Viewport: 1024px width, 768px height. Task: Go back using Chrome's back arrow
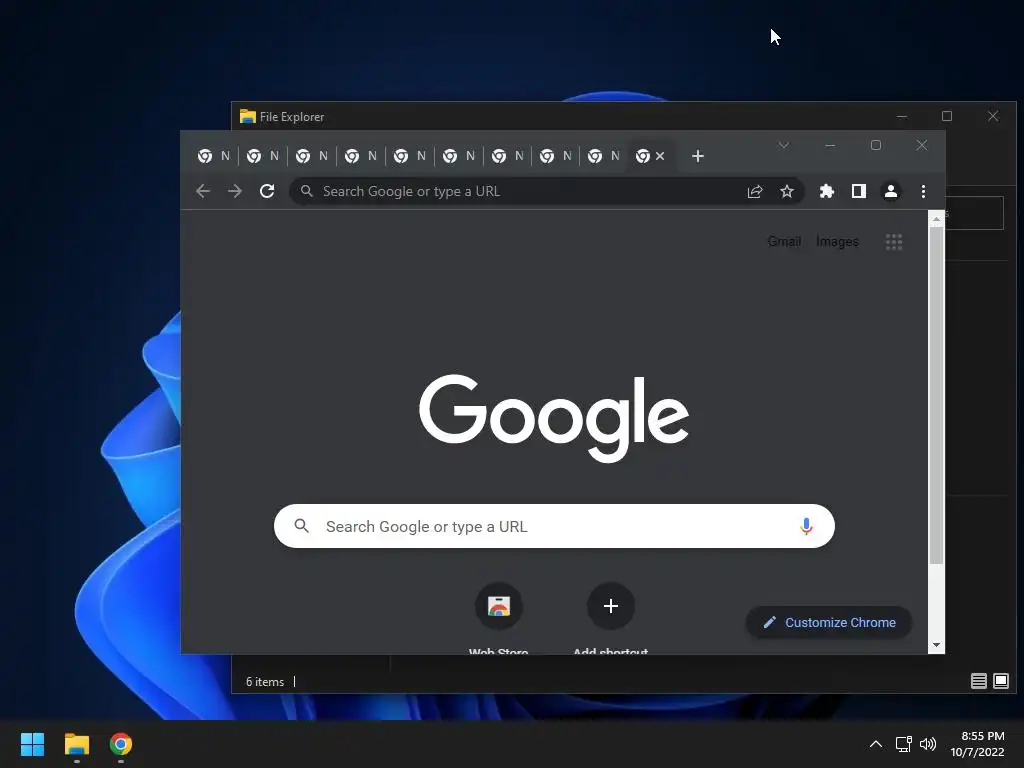[203, 191]
